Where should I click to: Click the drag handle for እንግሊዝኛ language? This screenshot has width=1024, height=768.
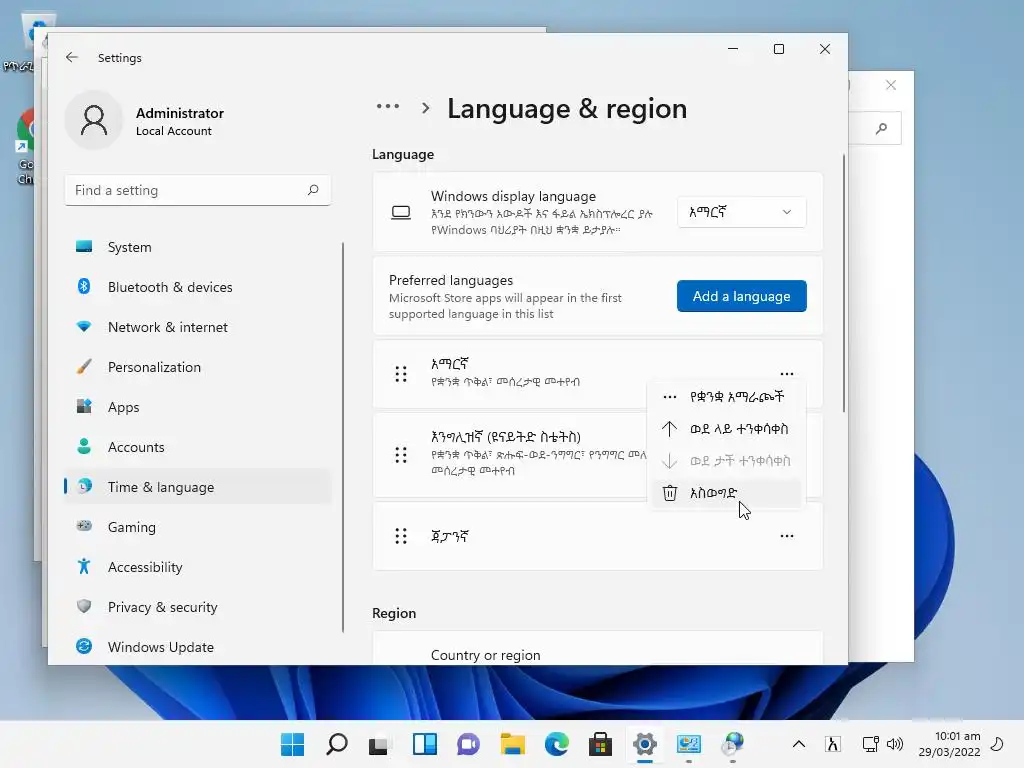coord(401,455)
